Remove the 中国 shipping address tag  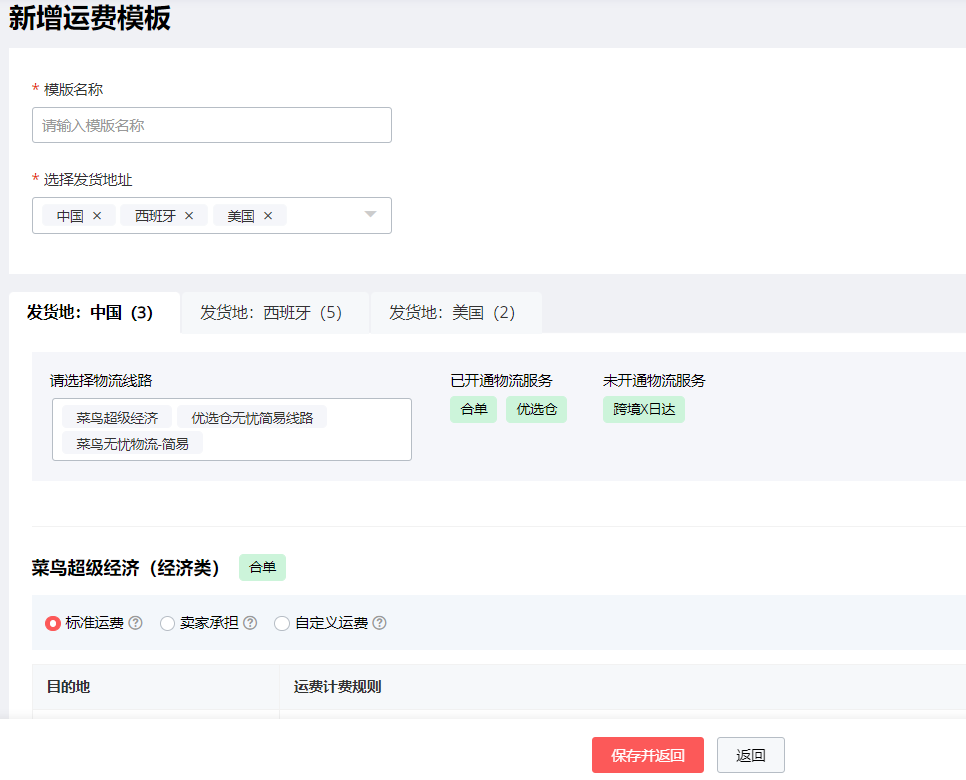tap(97, 216)
